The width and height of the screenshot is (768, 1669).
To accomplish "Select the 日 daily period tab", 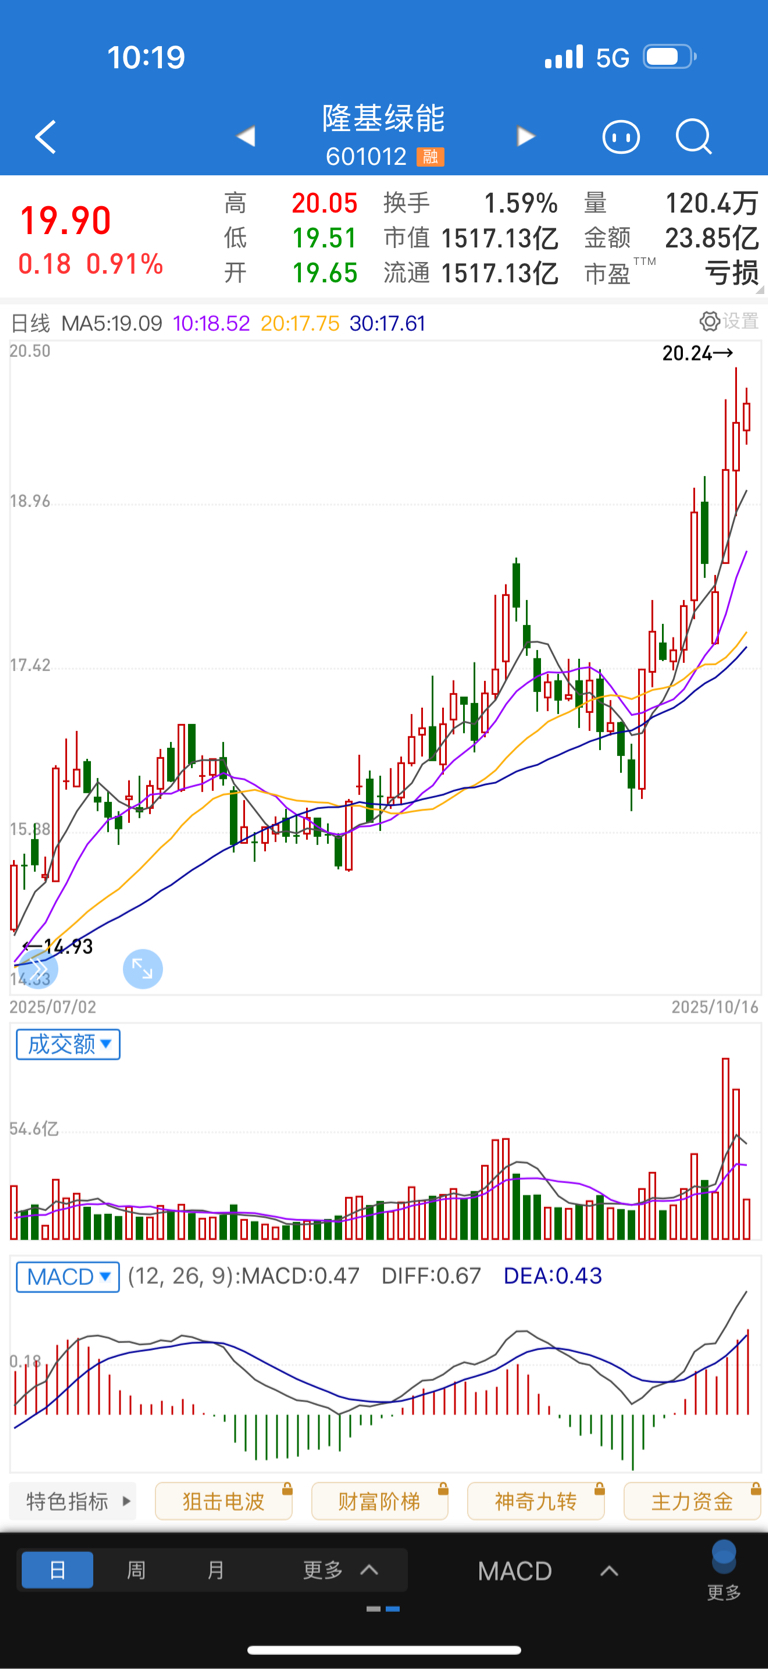I will pos(57,1570).
